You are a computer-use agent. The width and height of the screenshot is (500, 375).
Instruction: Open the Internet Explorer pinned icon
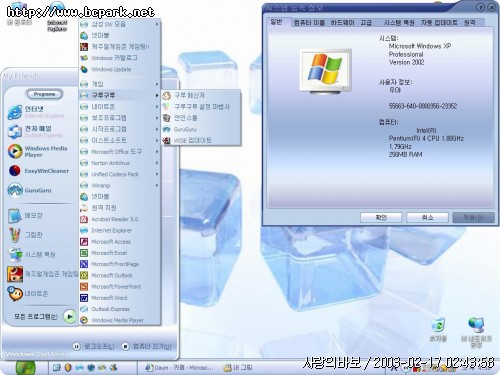click(15, 112)
